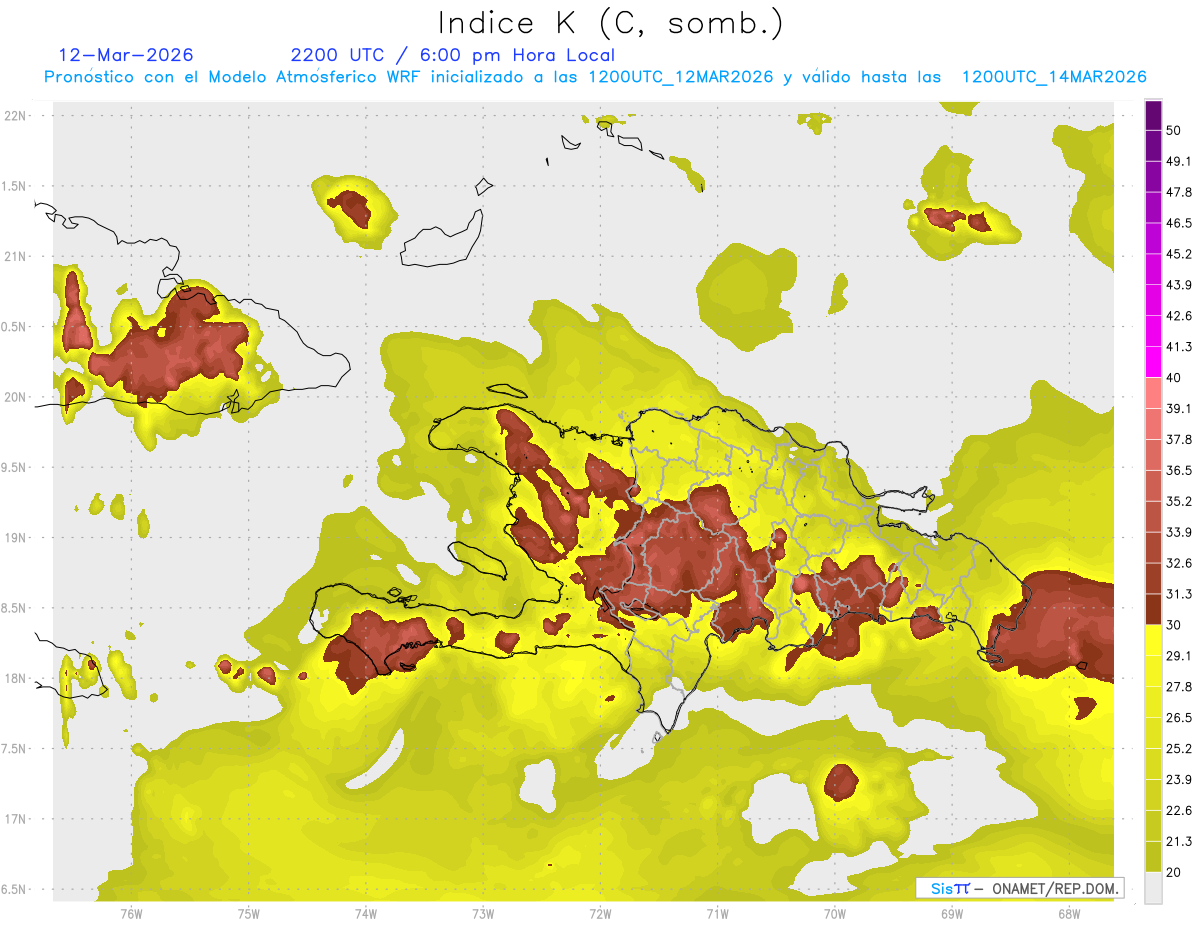Image resolution: width=1200 pixels, height=927 pixels.
Task: Click the colorbar value '27.8'
Action: [1178, 687]
